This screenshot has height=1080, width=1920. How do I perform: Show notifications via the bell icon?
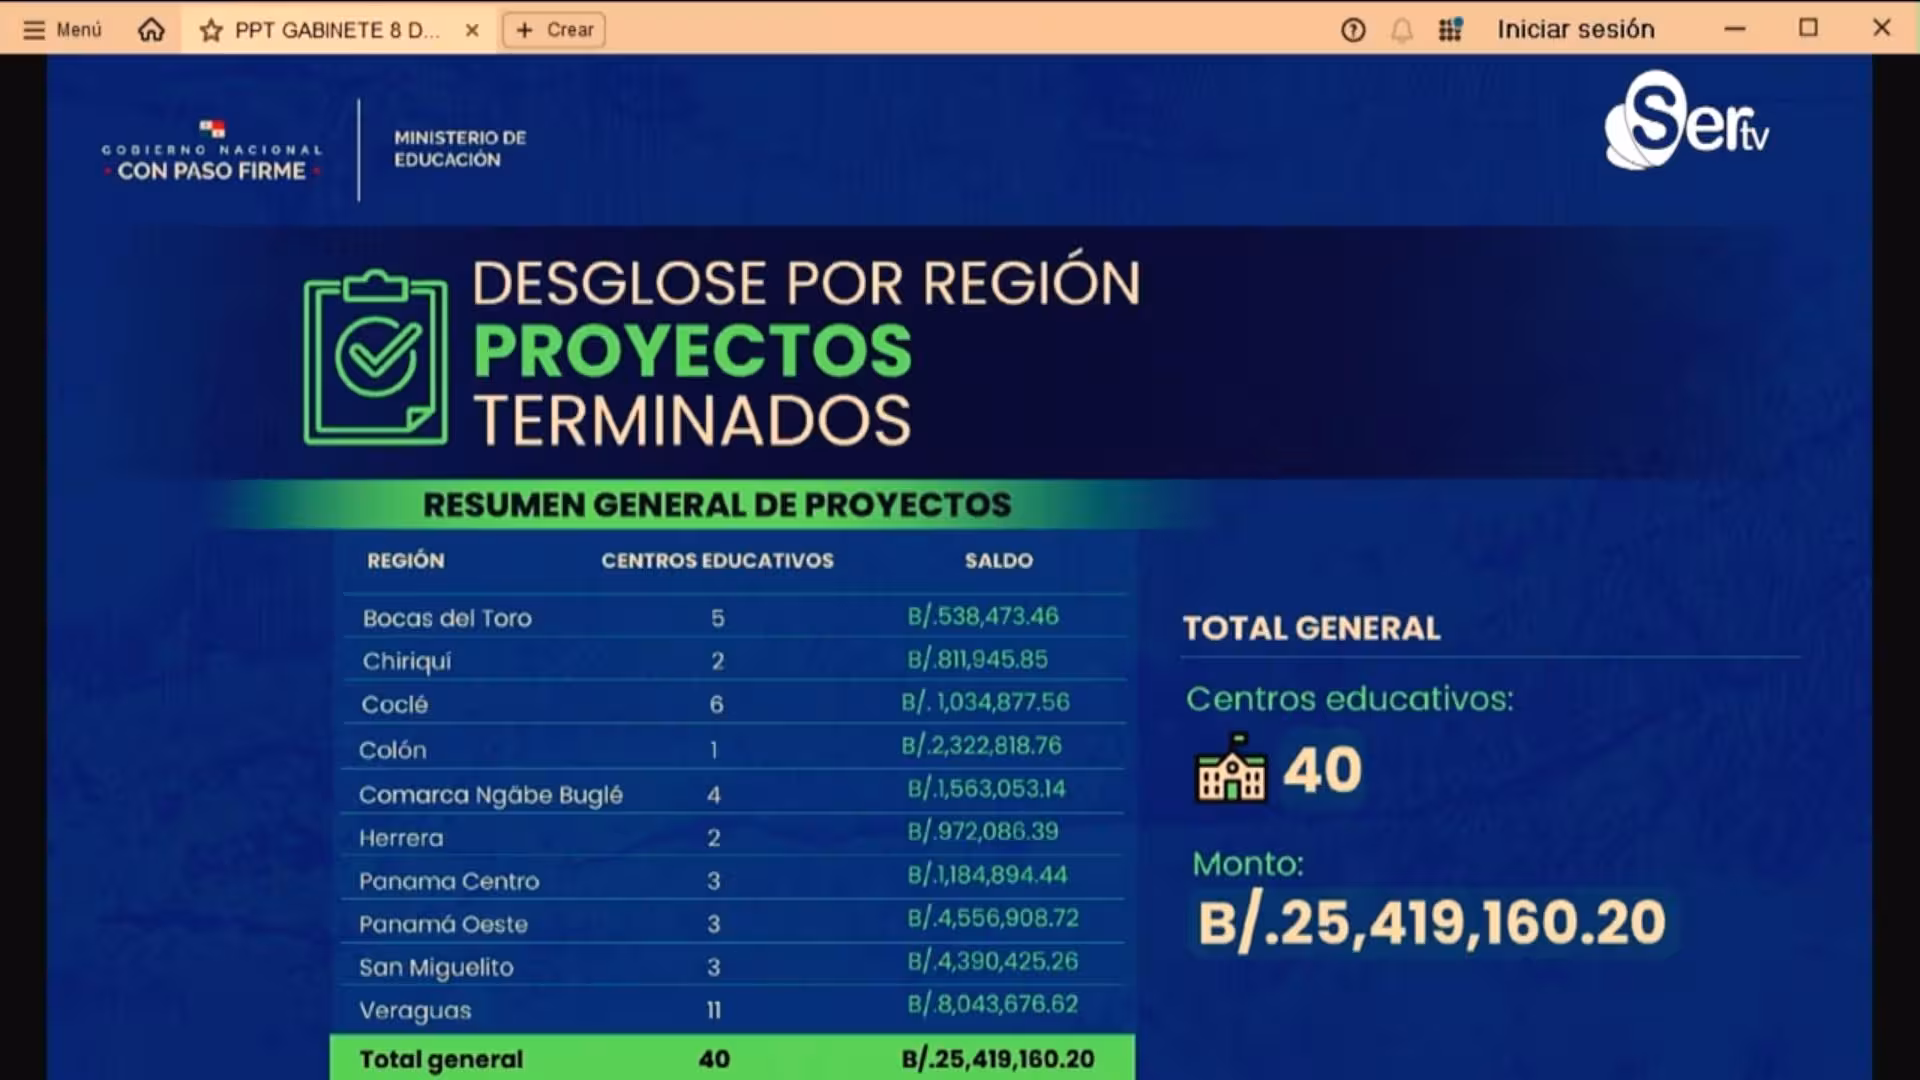(1402, 30)
